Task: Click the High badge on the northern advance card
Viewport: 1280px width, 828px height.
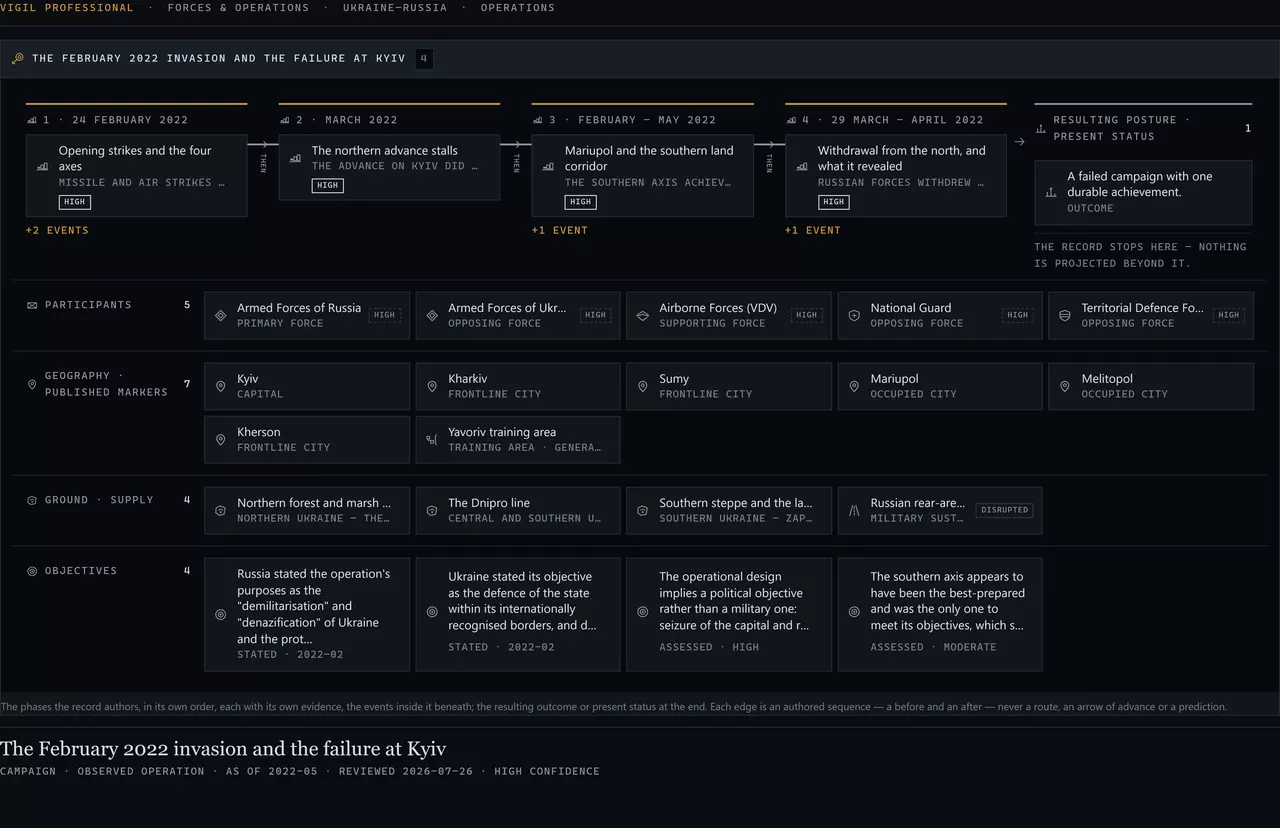Action: click(x=328, y=185)
